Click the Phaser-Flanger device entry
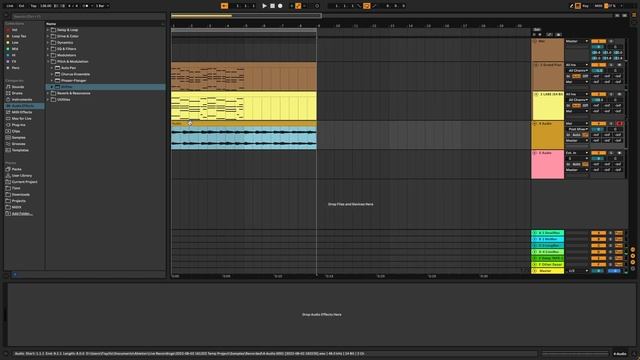Viewport: 640px width, 360px height. pyautogui.click(x=73, y=80)
